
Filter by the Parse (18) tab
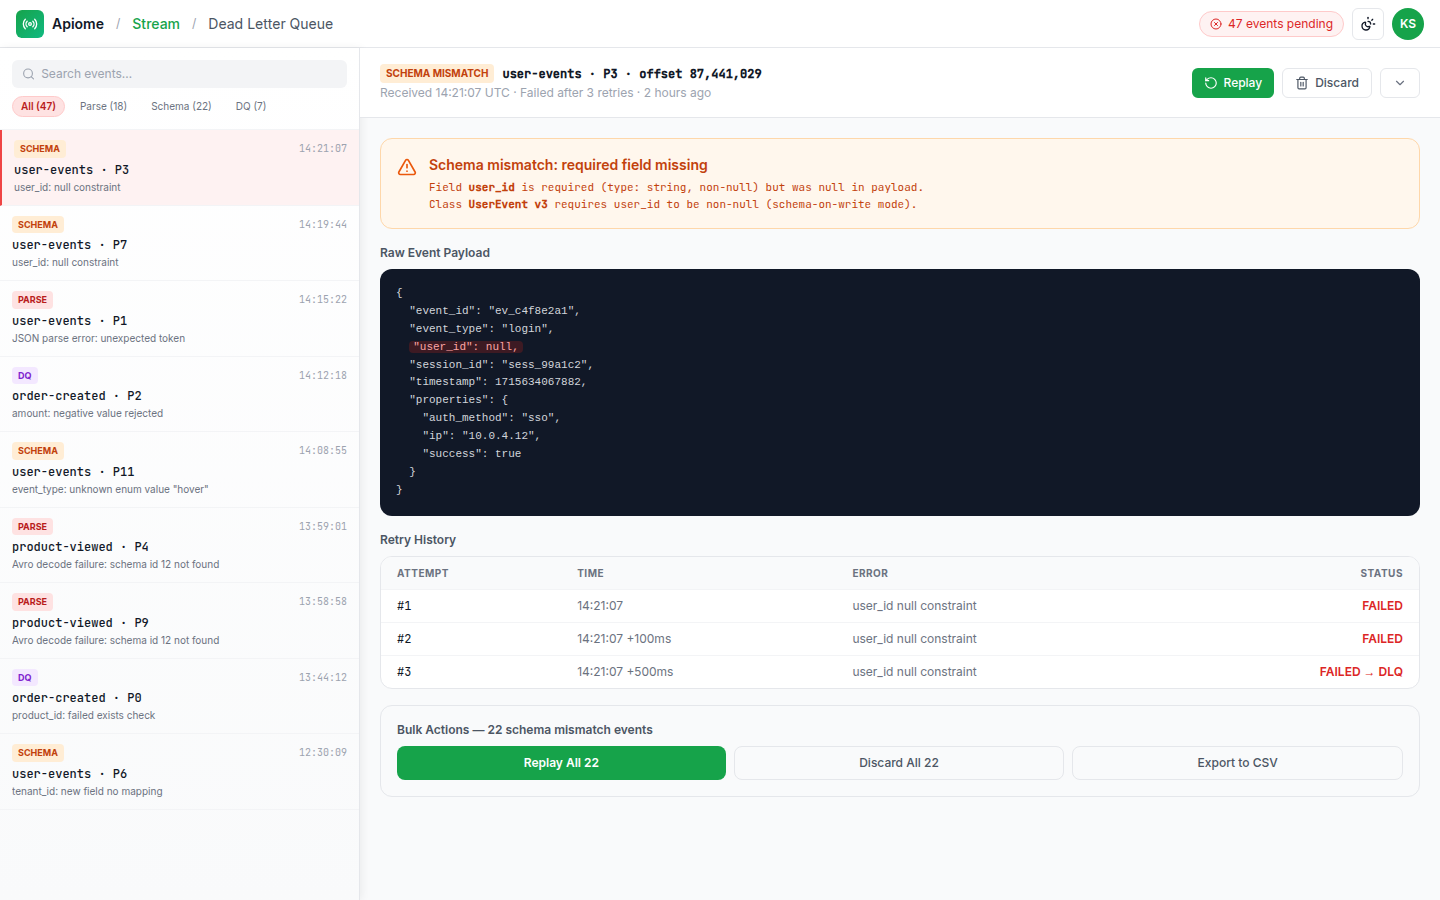(x=103, y=106)
